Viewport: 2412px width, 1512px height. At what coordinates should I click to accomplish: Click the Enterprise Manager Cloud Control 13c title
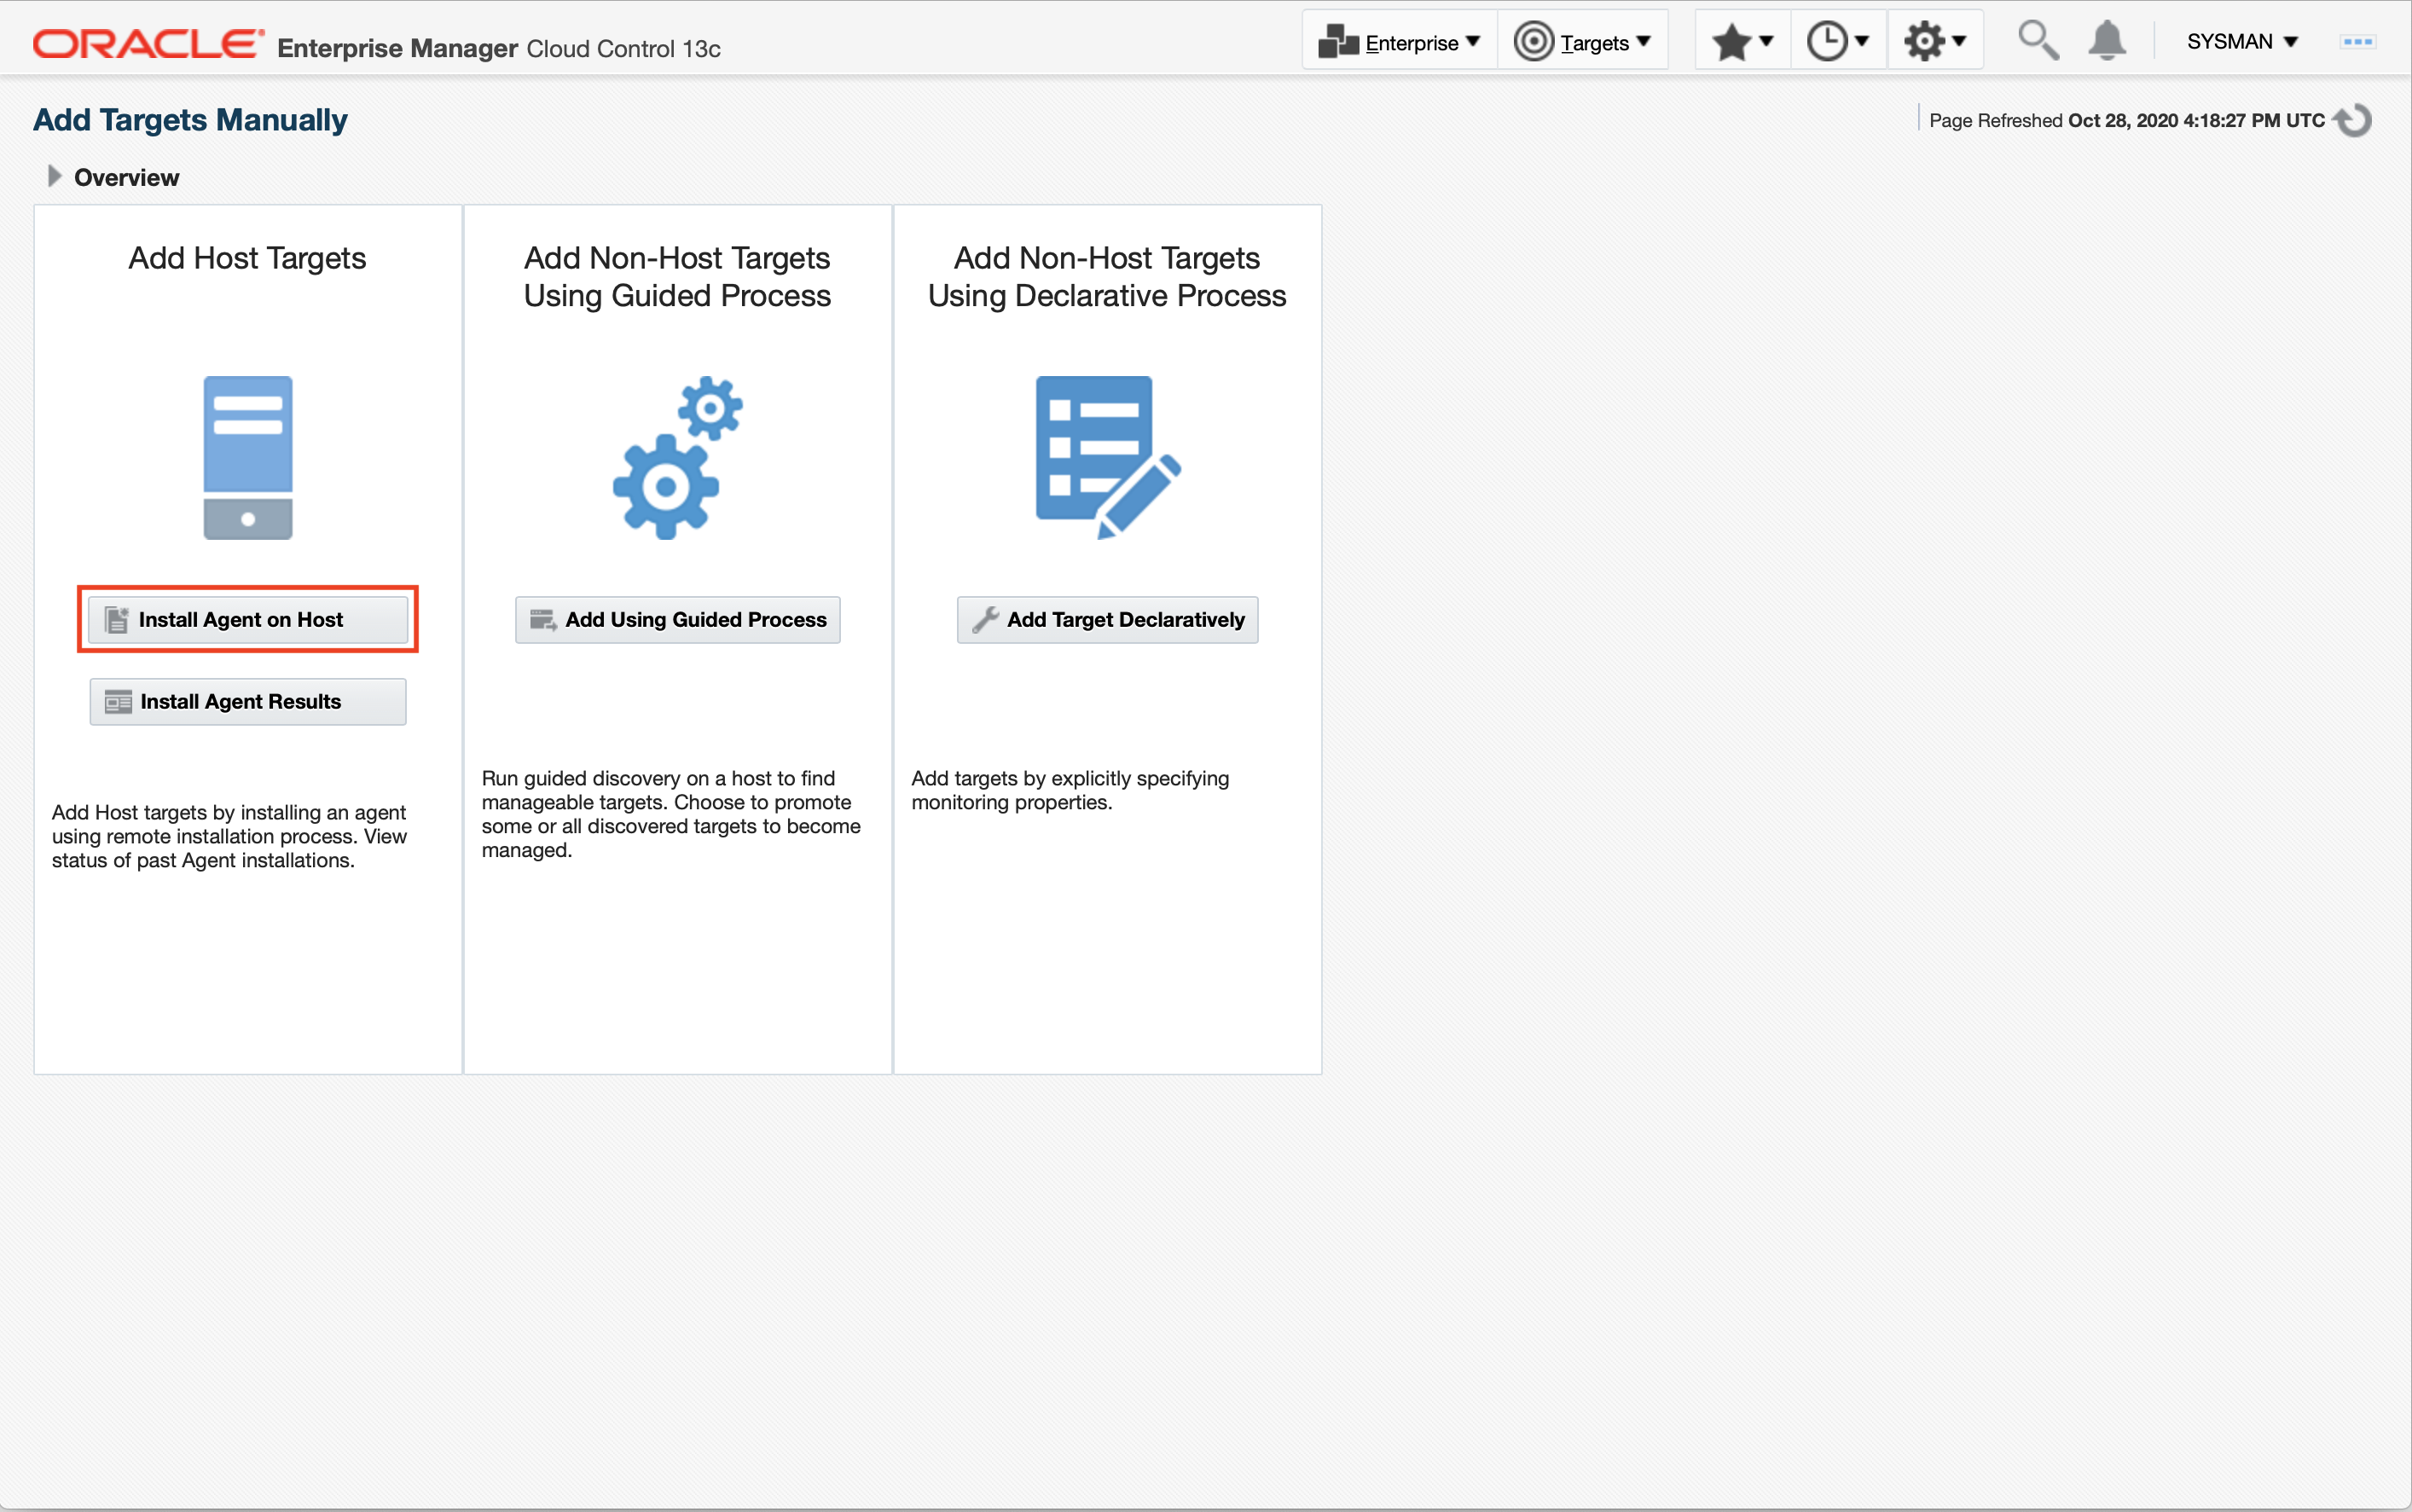pyautogui.click(x=499, y=48)
